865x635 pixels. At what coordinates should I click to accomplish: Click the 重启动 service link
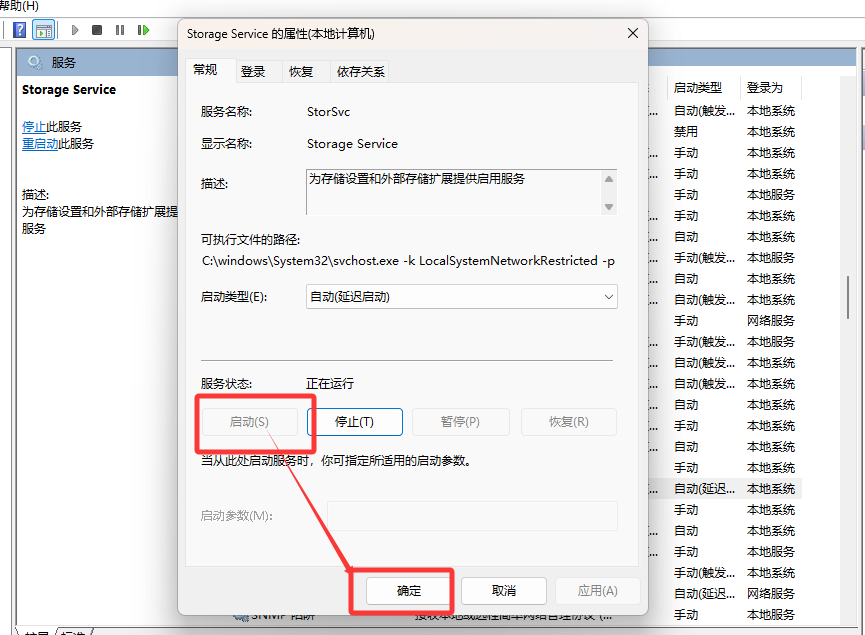pyautogui.click(x=40, y=144)
